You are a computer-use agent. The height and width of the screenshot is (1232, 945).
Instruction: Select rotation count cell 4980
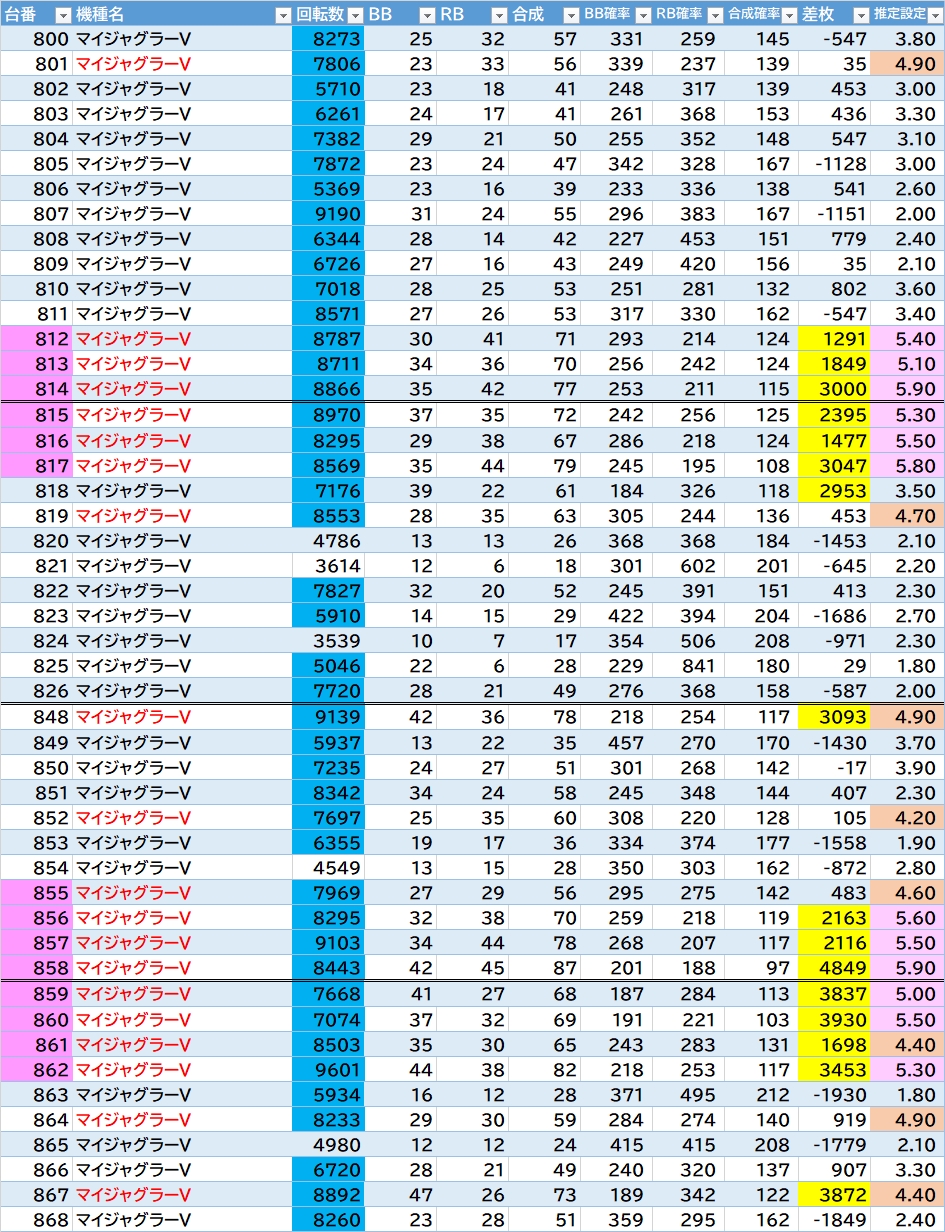329,1145
